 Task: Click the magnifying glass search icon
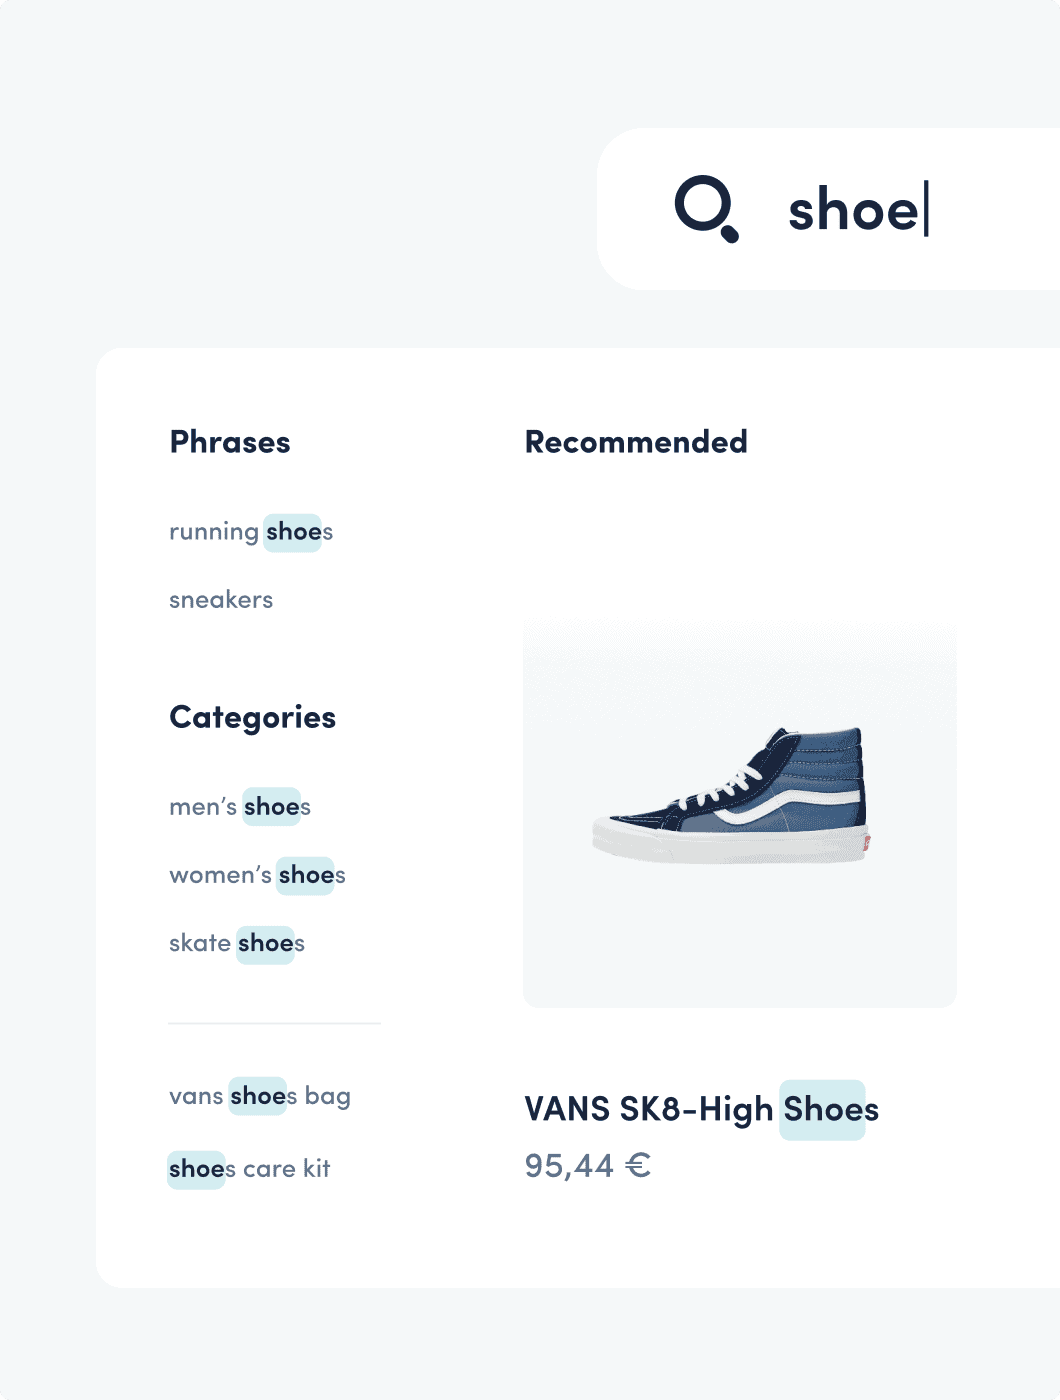coord(706,209)
